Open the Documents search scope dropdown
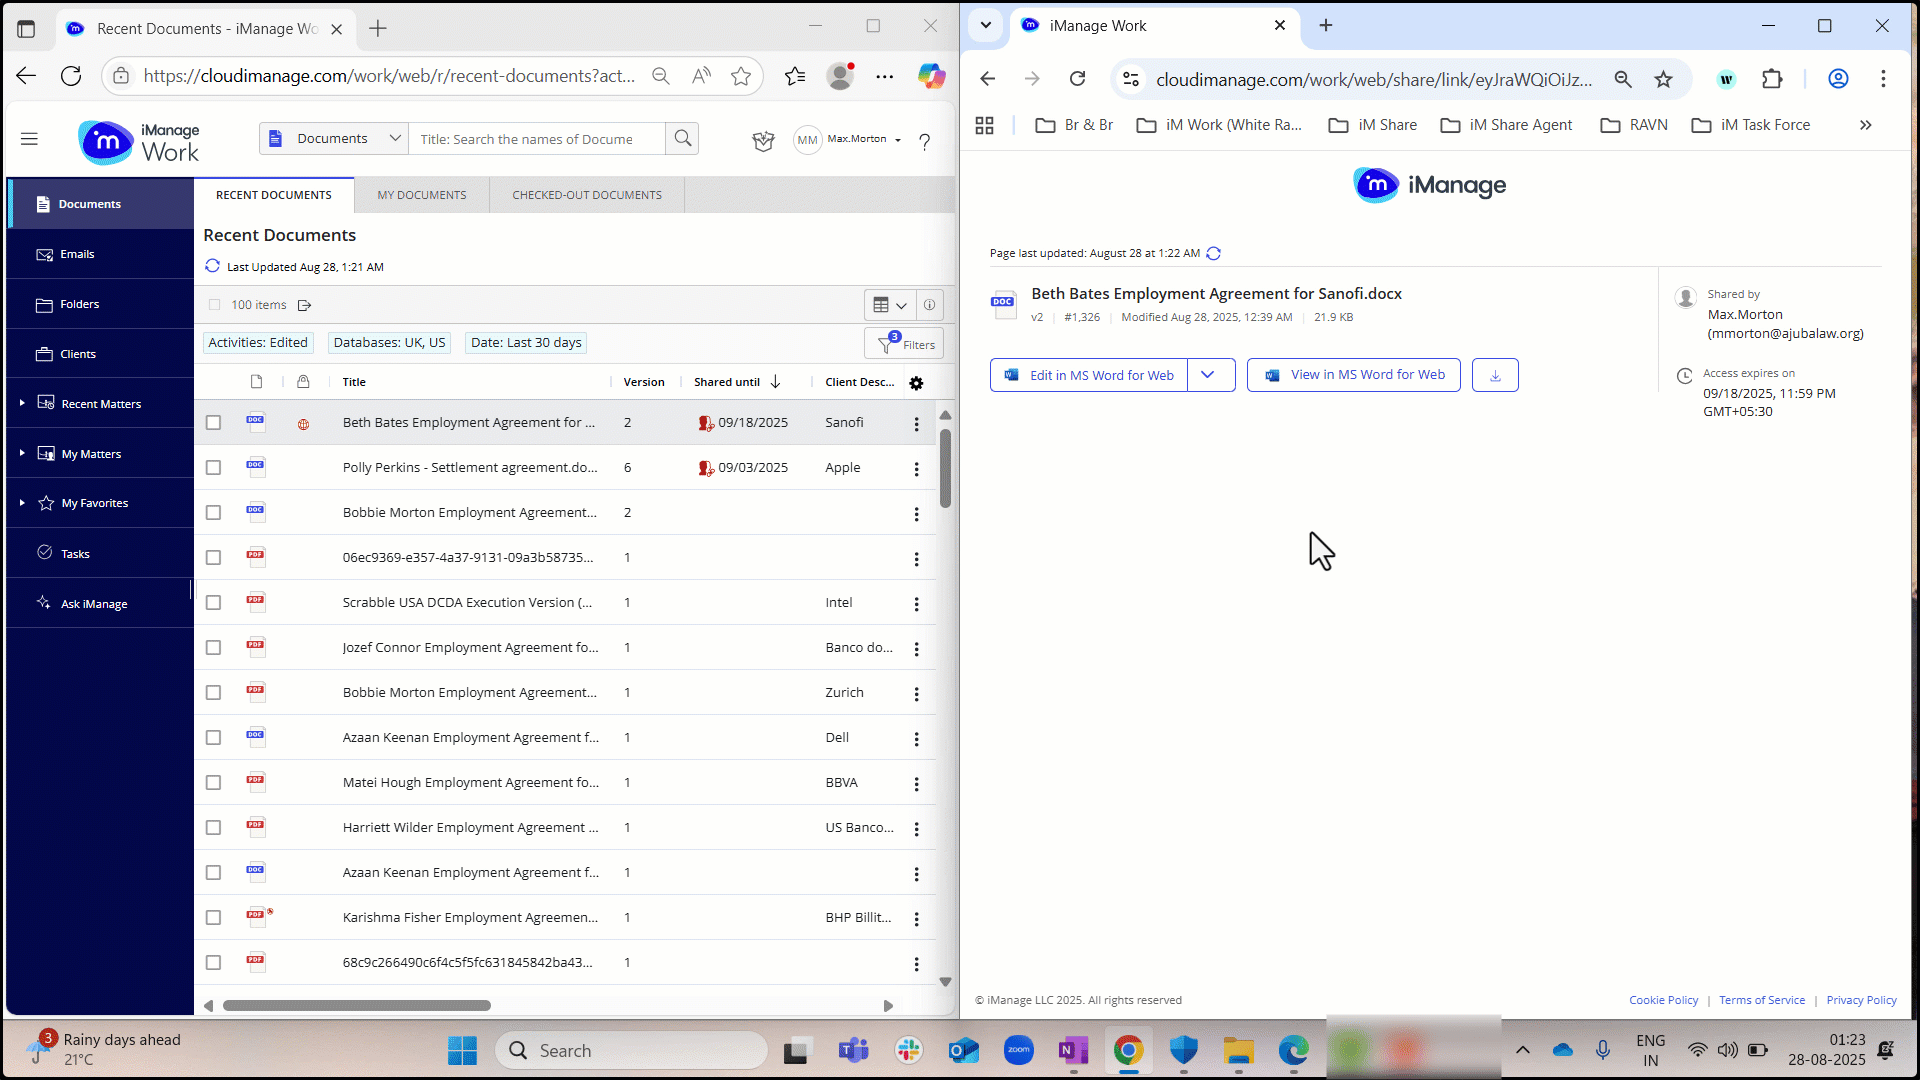1920x1080 pixels. click(396, 138)
